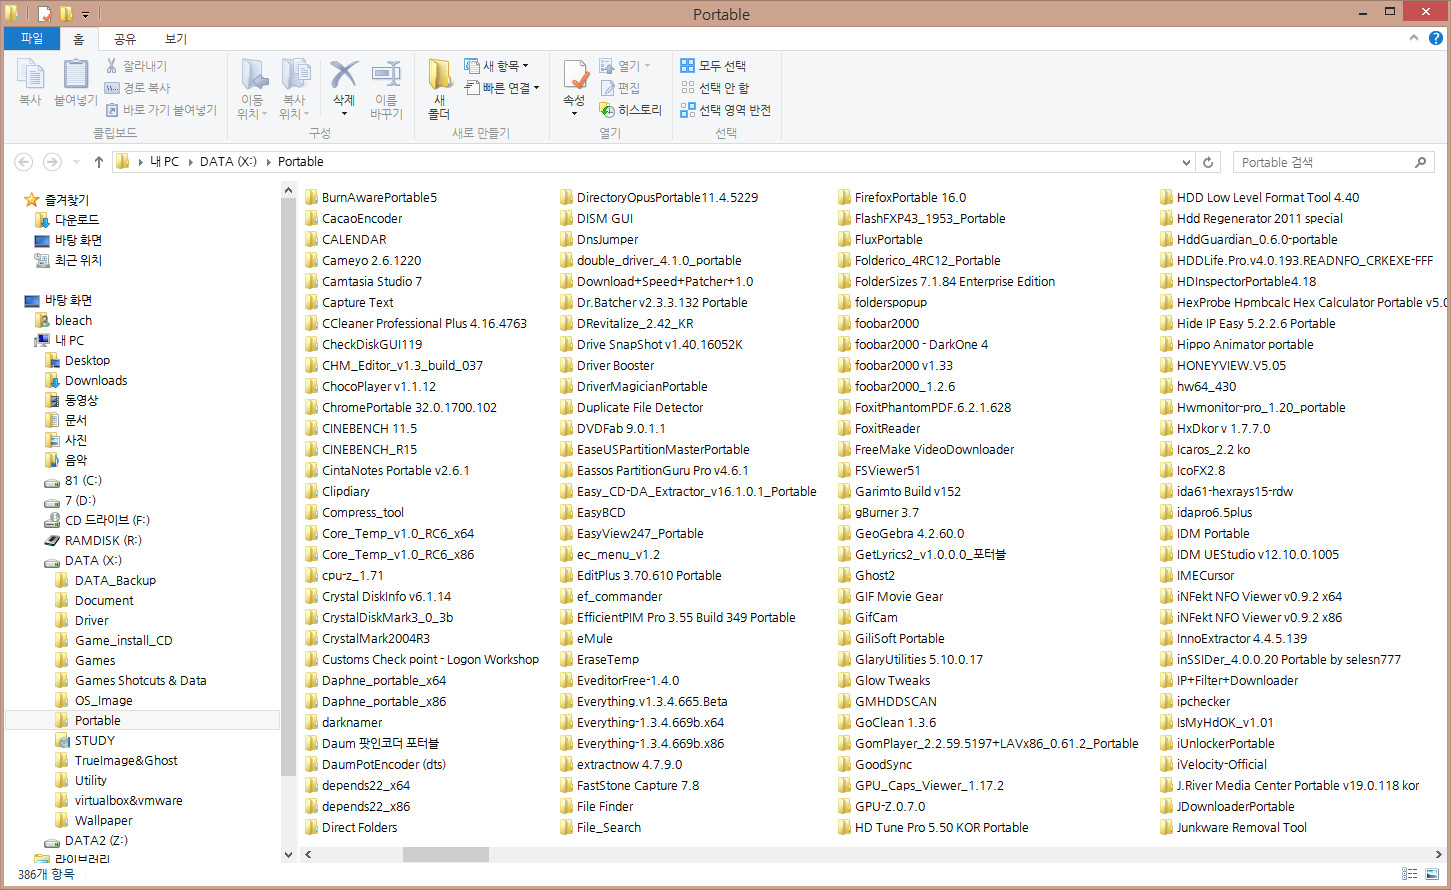Select the FastStone Capture 7.8 folder
1451x890 pixels.
pos(638,785)
